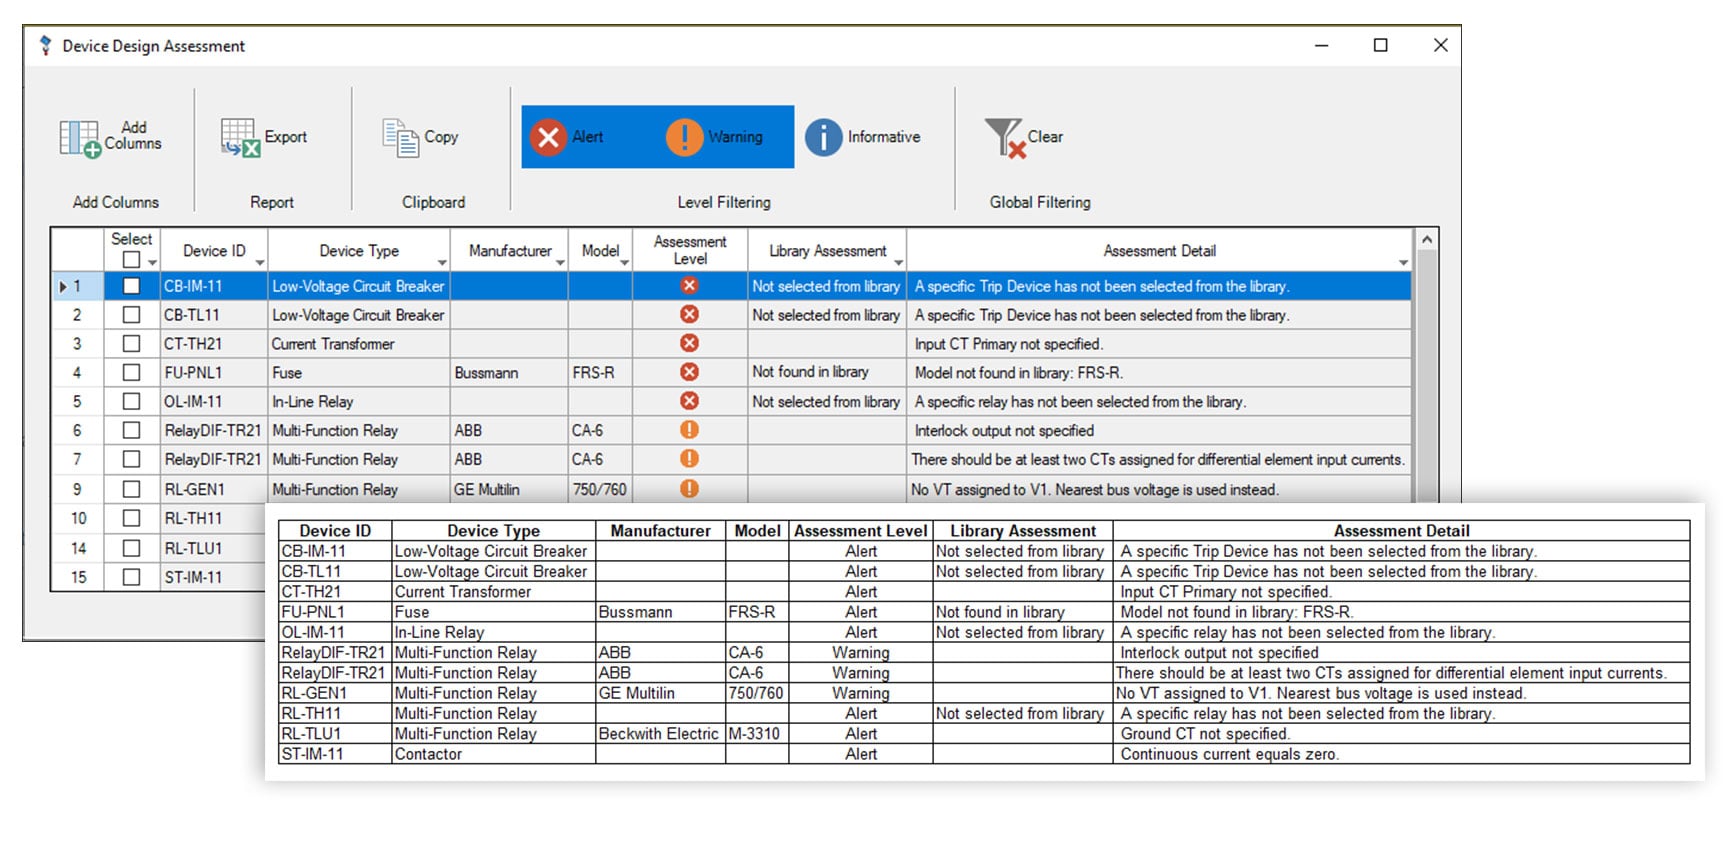This screenshot has height=848, width=1733.
Task: Export the assessment report to Excel
Action: [x=241, y=138]
